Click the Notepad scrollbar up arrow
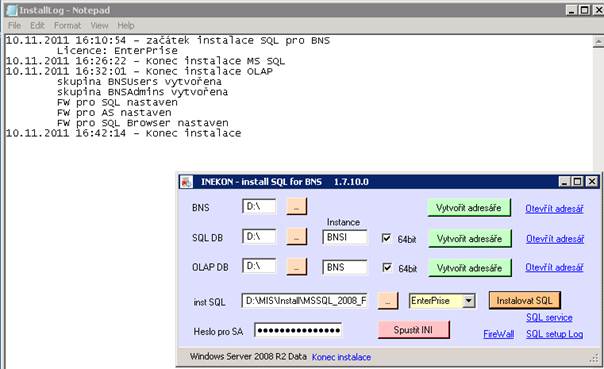The height and width of the screenshot is (369, 604). pos(598,41)
